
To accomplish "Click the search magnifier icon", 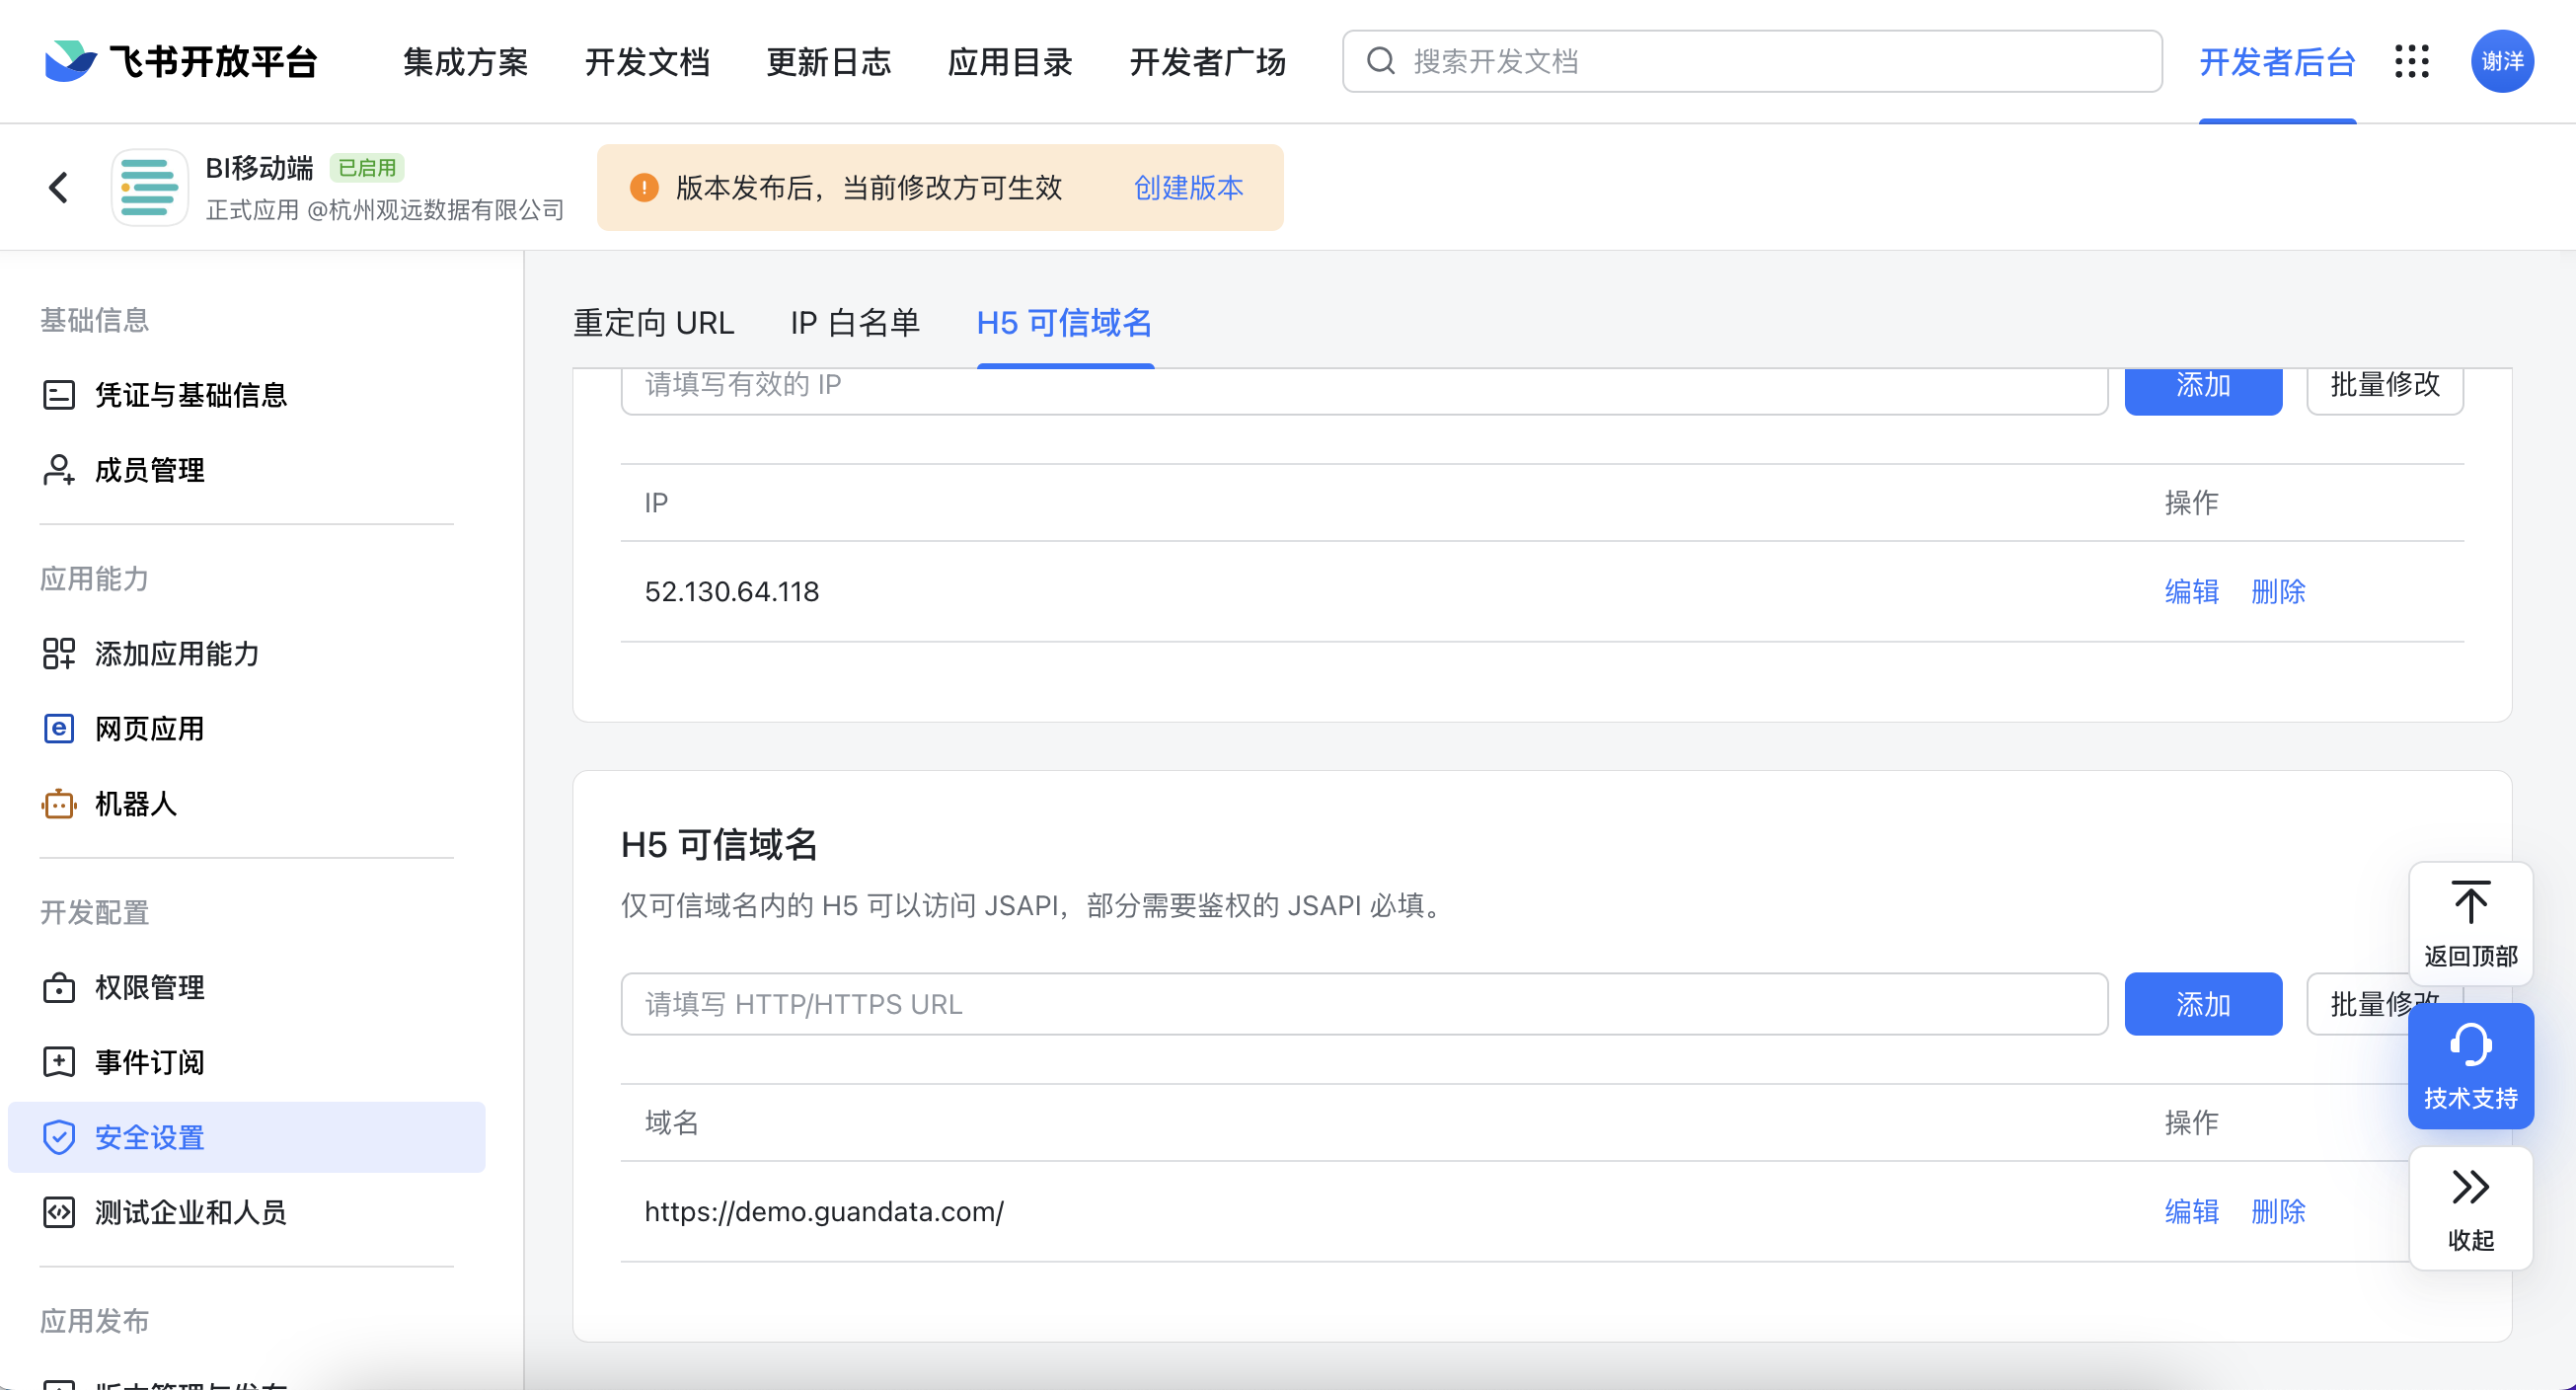I will pyautogui.click(x=1381, y=61).
